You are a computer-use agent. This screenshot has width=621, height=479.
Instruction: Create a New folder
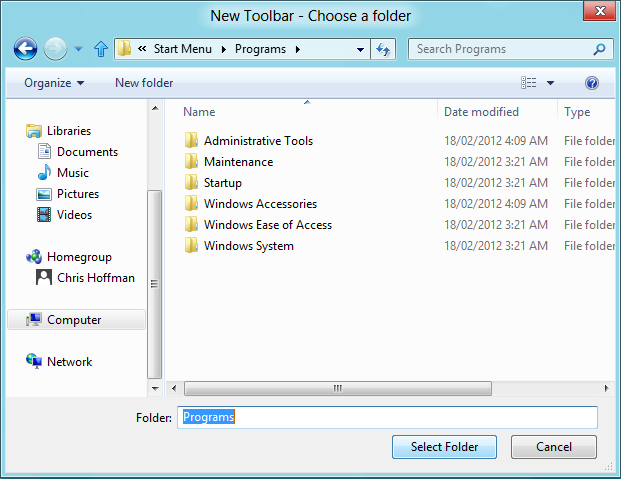tap(144, 83)
